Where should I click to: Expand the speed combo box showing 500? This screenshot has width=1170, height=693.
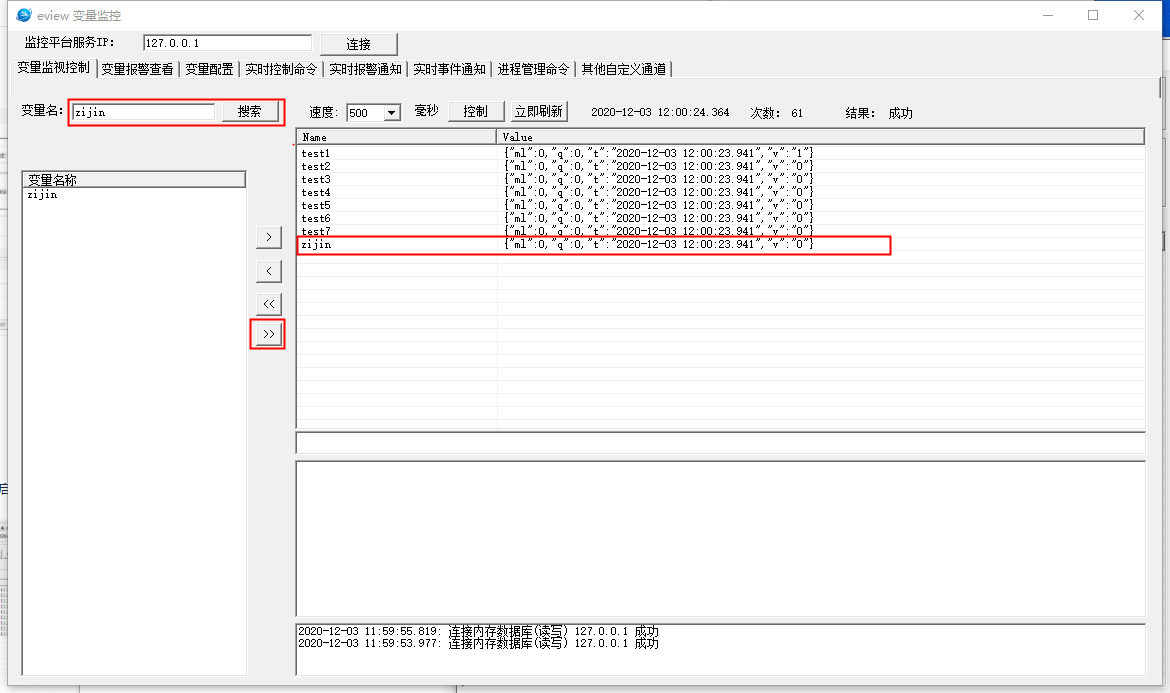click(x=391, y=113)
